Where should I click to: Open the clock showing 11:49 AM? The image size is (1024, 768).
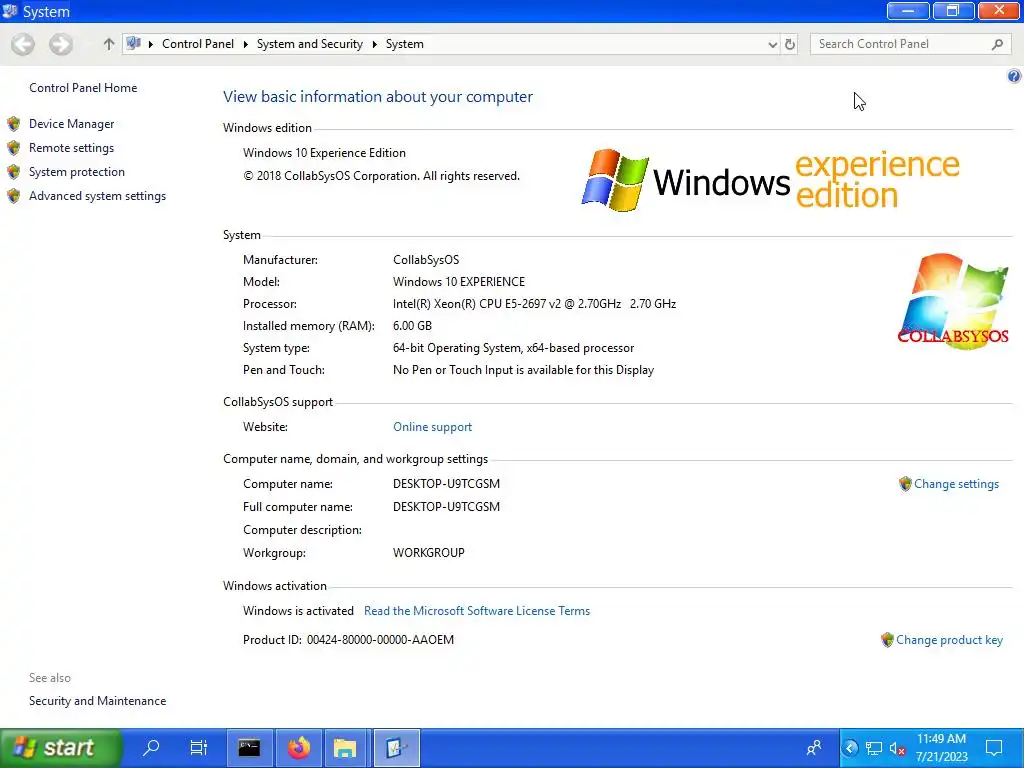tap(941, 748)
